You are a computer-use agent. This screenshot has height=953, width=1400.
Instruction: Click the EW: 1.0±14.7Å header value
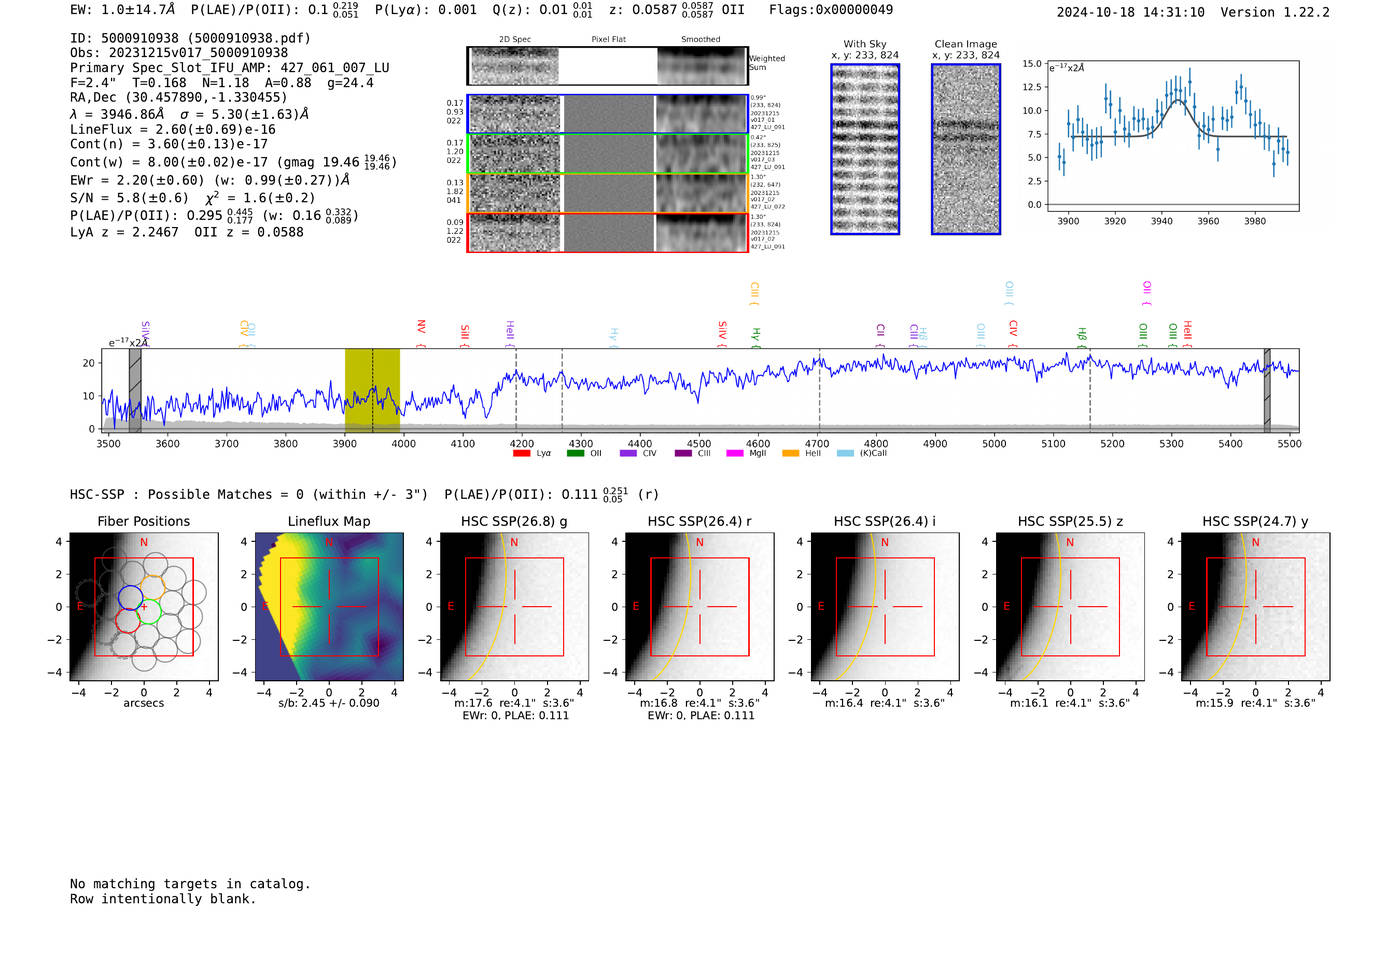pos(123,10)
